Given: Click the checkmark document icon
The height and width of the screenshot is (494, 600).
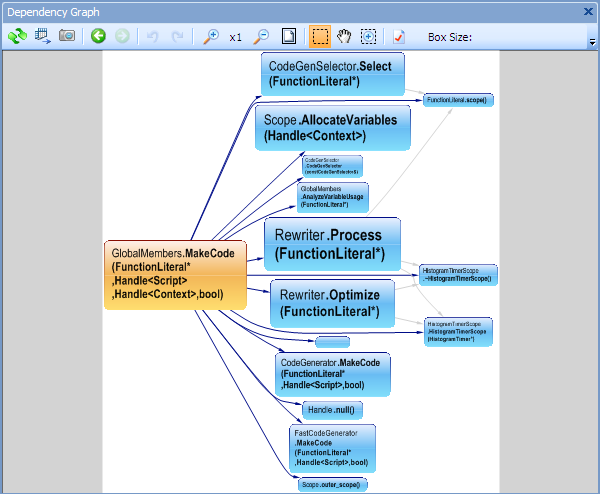Looking at the screenshot, I should tap(399, 37).
